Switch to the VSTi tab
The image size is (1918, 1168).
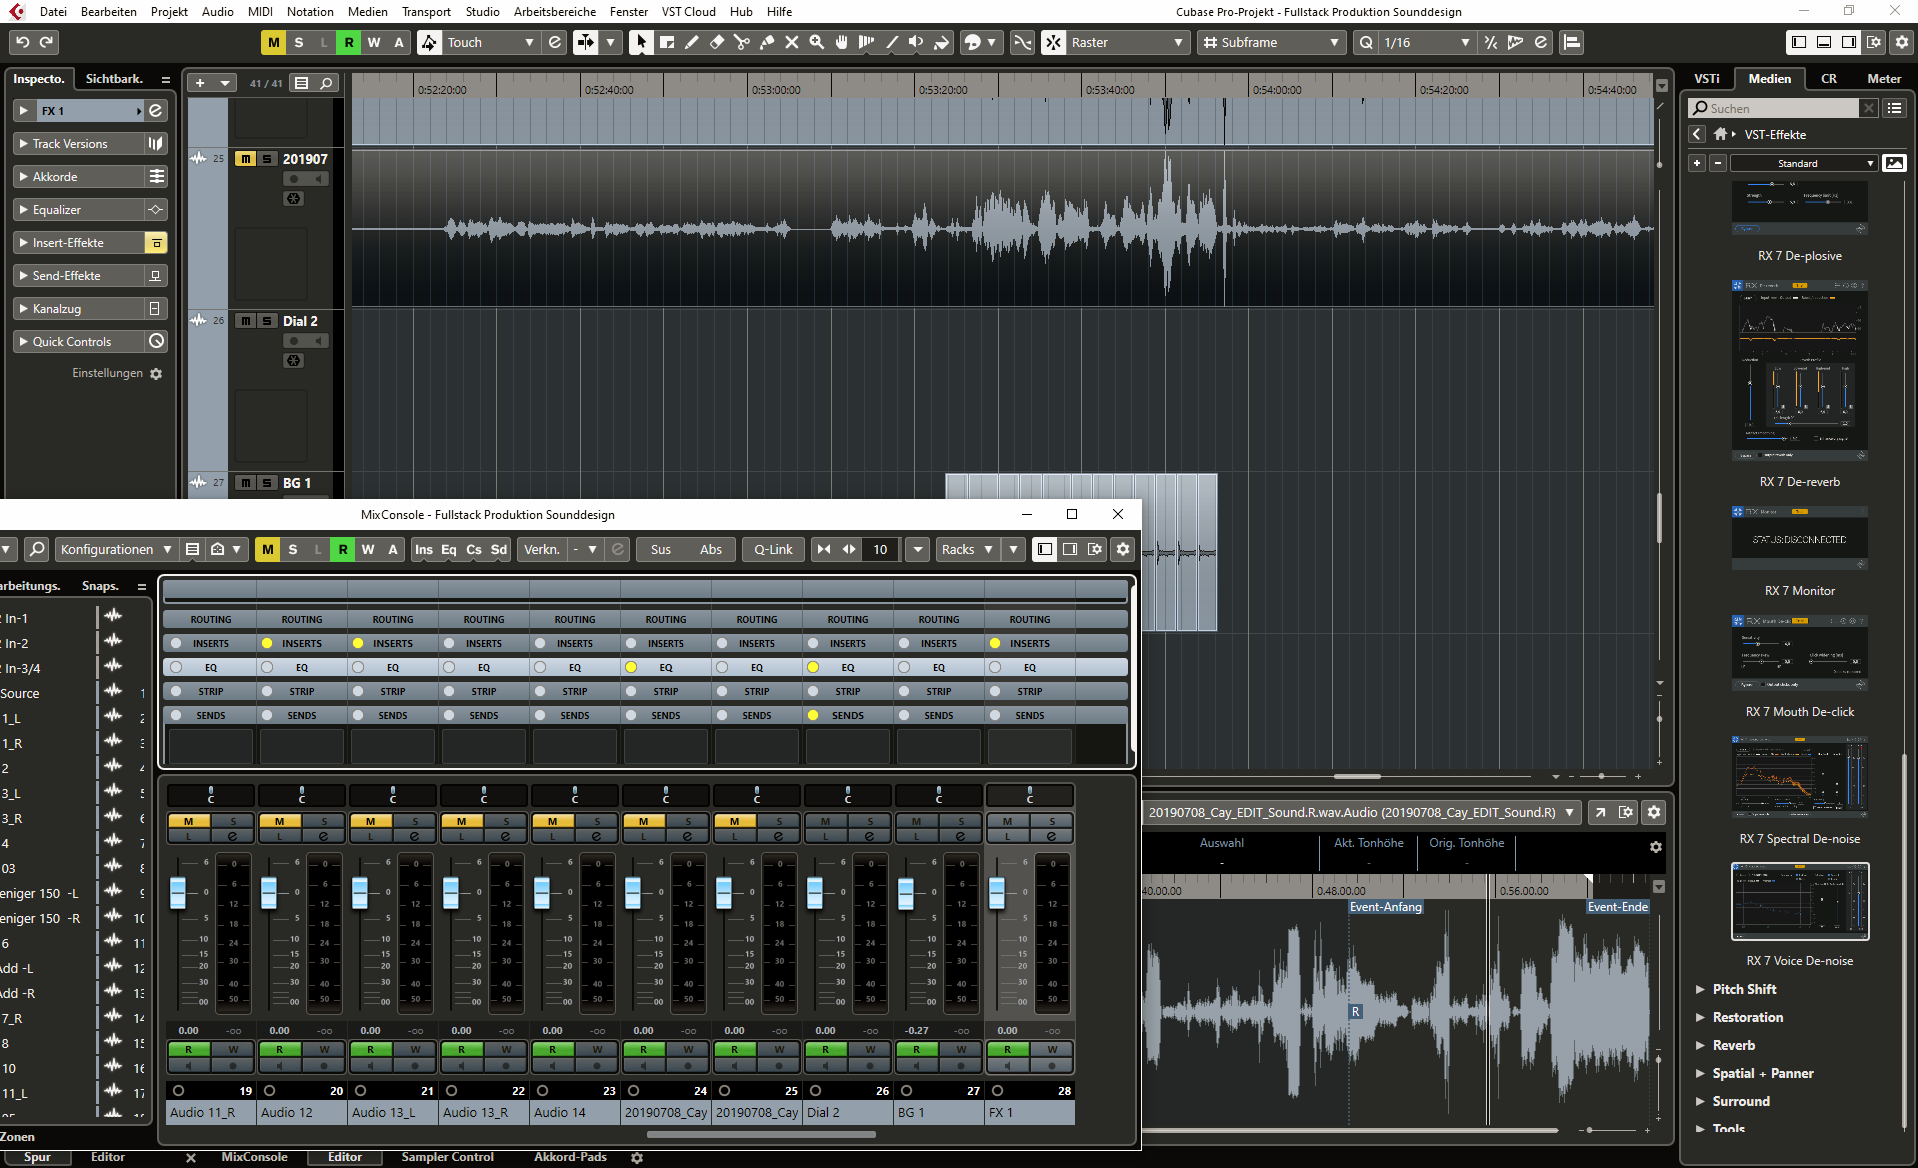[1706, 78]
